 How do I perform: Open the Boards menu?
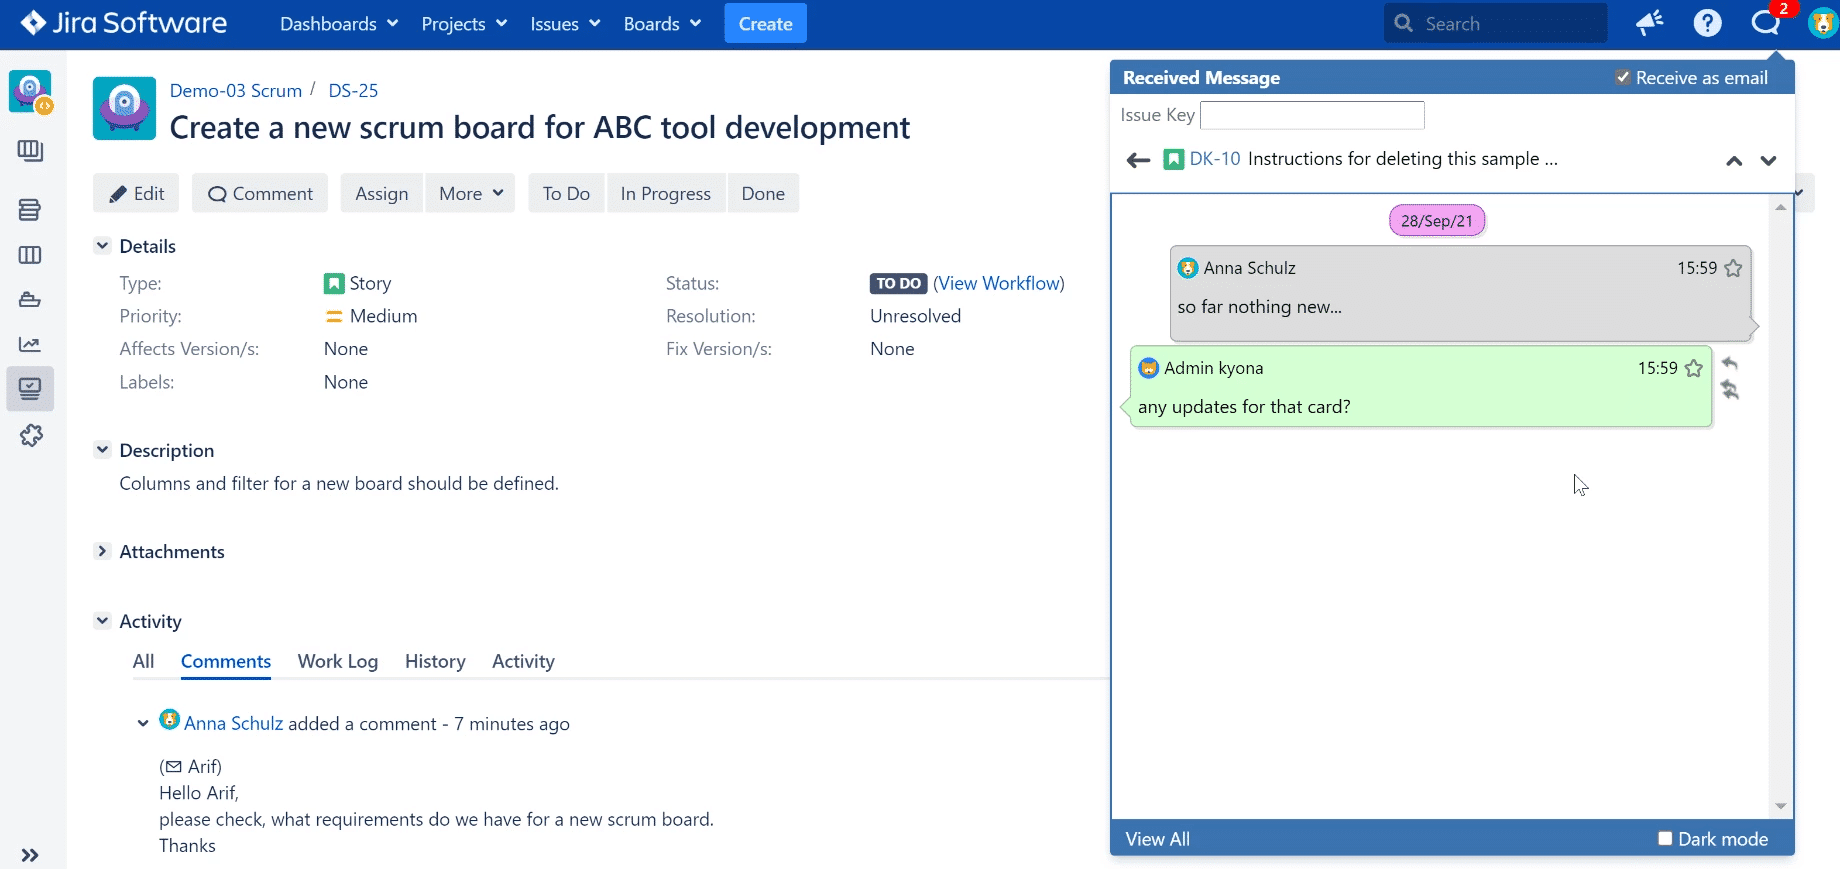click(662, 24)
